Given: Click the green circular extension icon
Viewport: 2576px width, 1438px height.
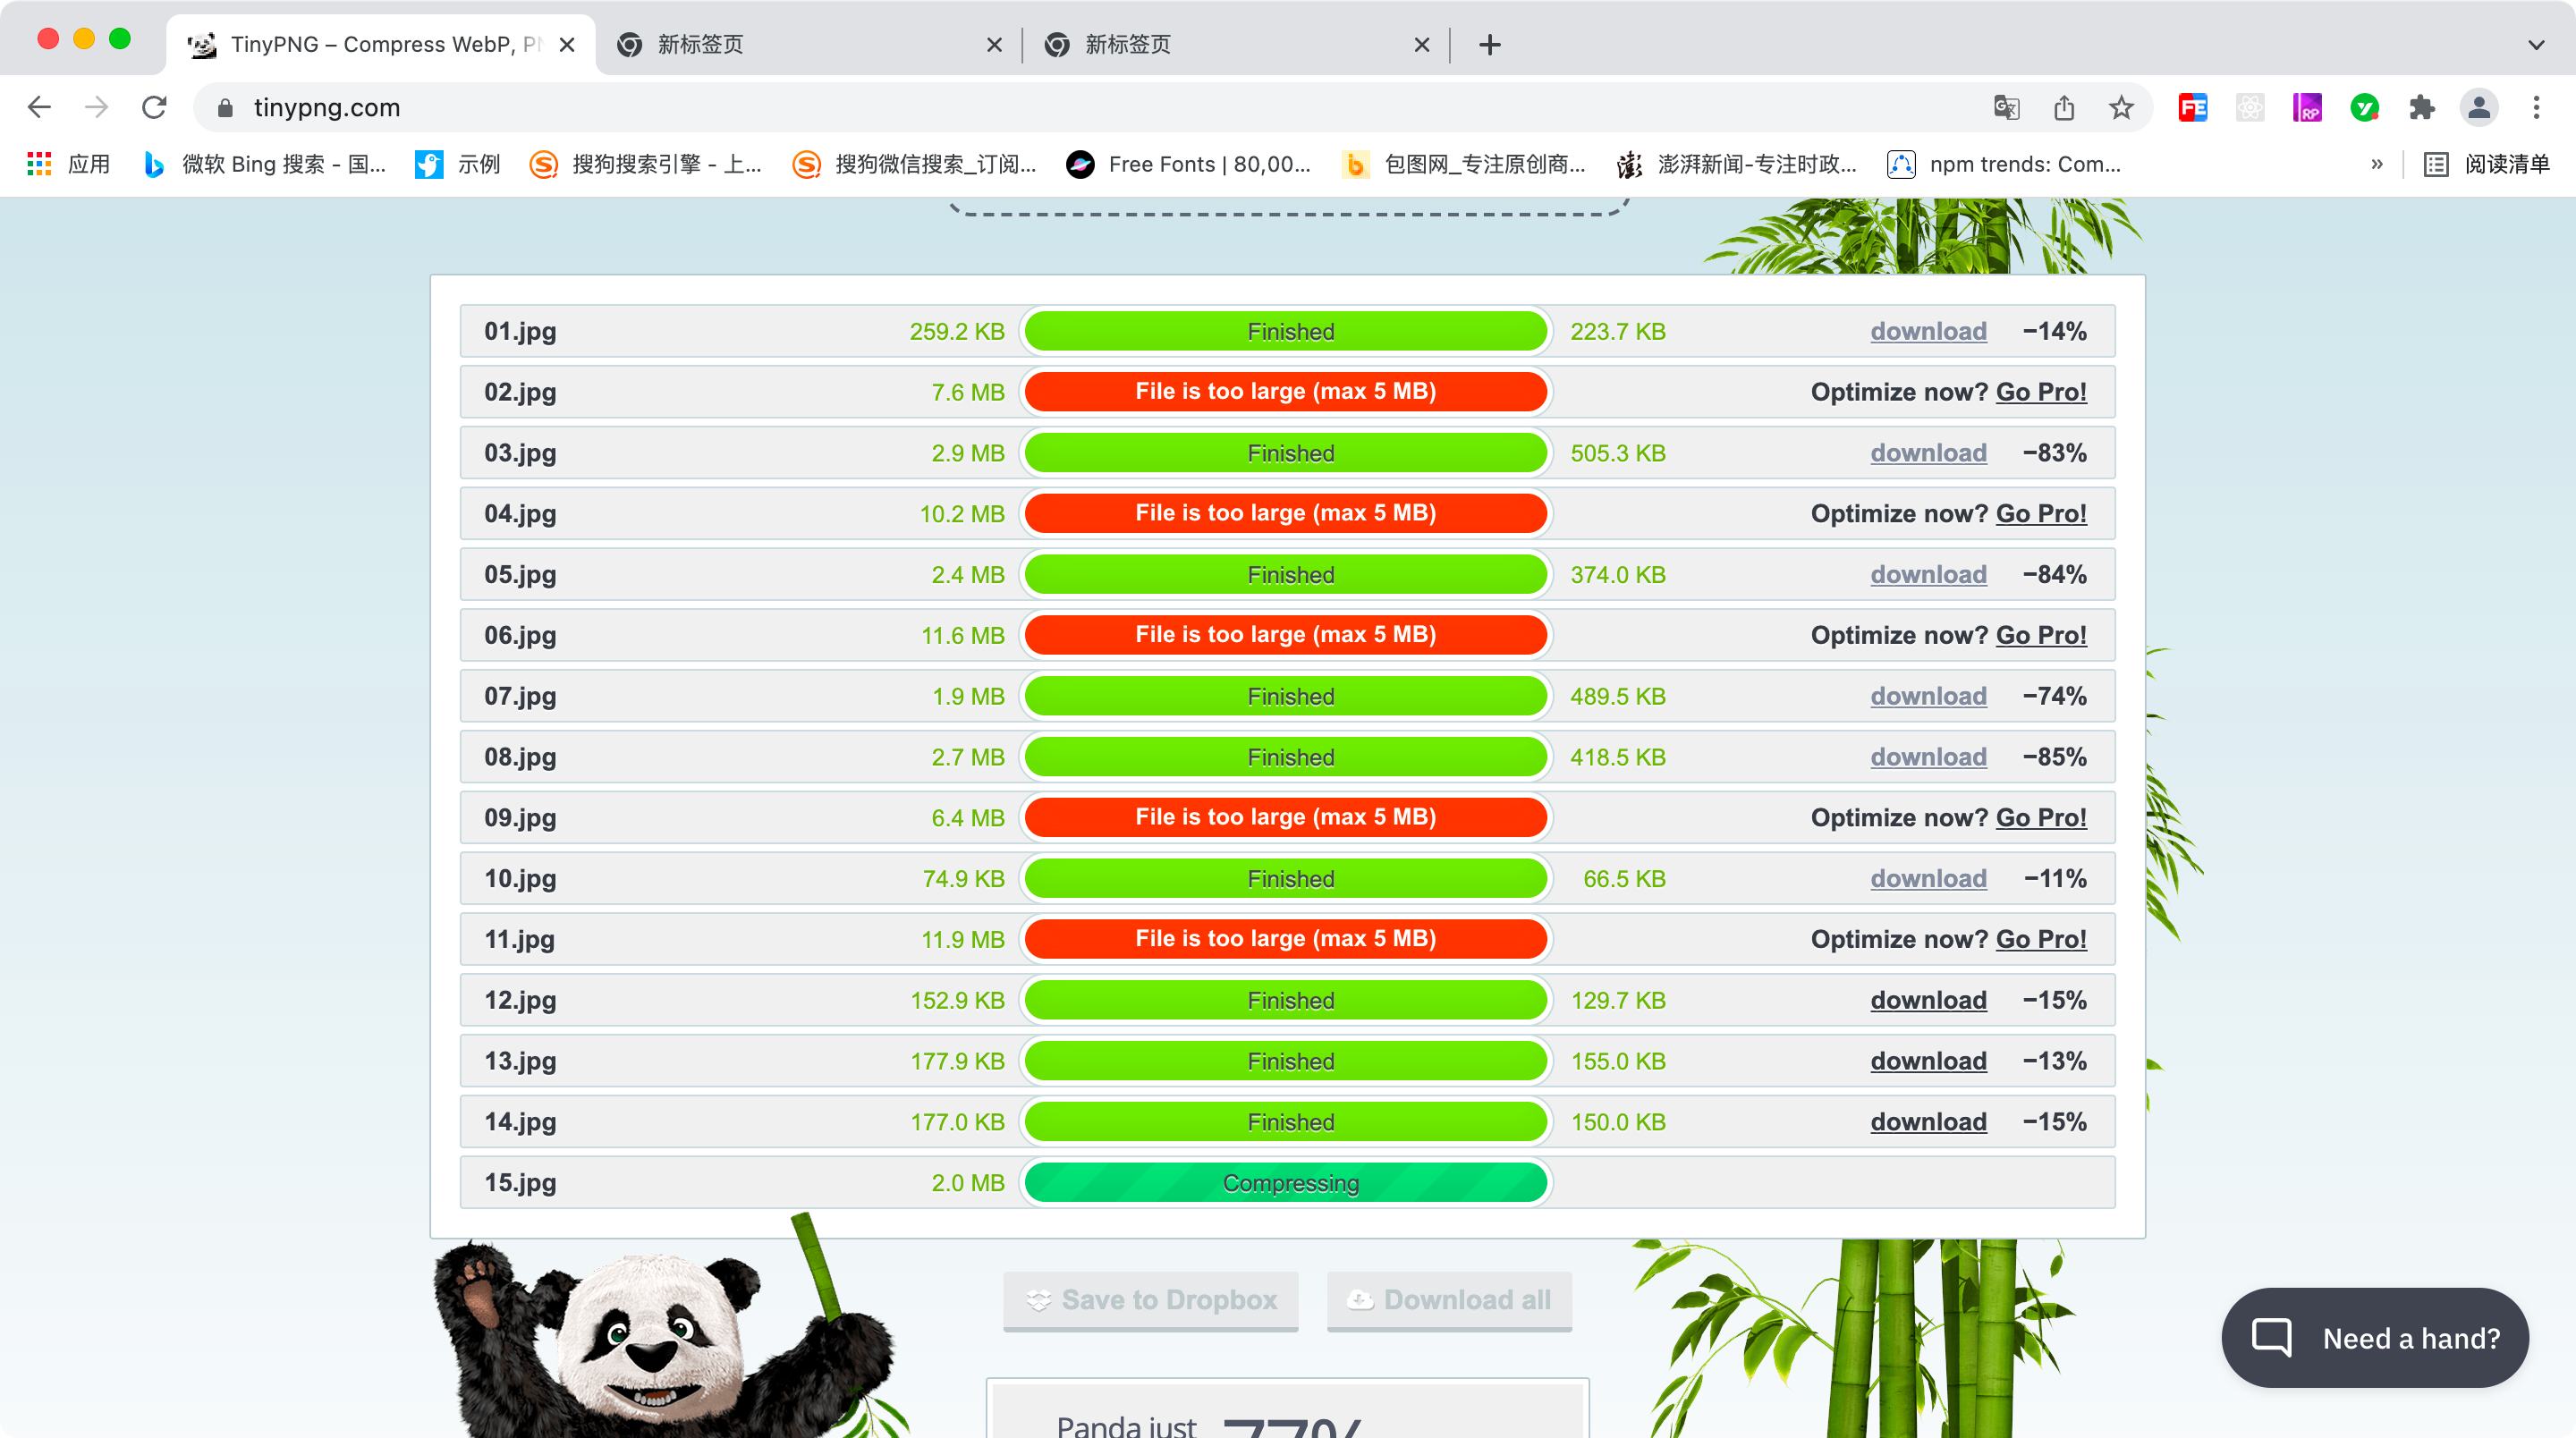Looking at the screenshot, I should [x=2364, y=107].
